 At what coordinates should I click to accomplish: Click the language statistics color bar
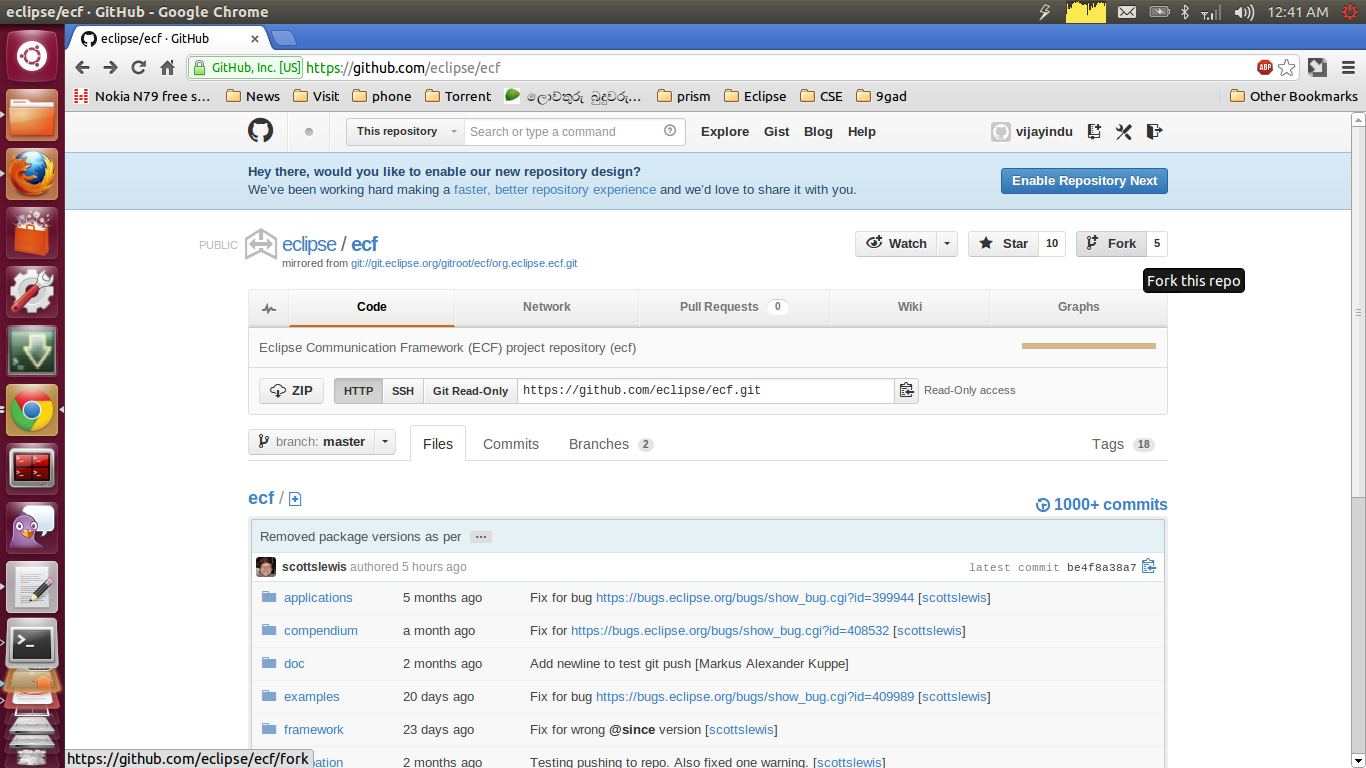[1088, 346]
